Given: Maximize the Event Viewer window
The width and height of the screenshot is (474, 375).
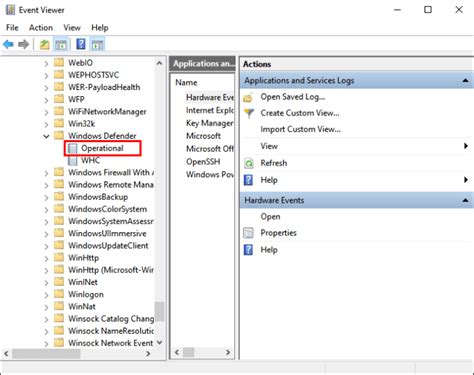Looking at the screenshot, I should 428,10.
